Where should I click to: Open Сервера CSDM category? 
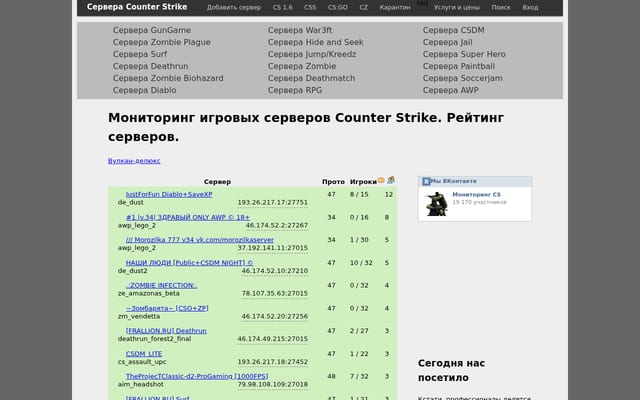click(453, 30)
